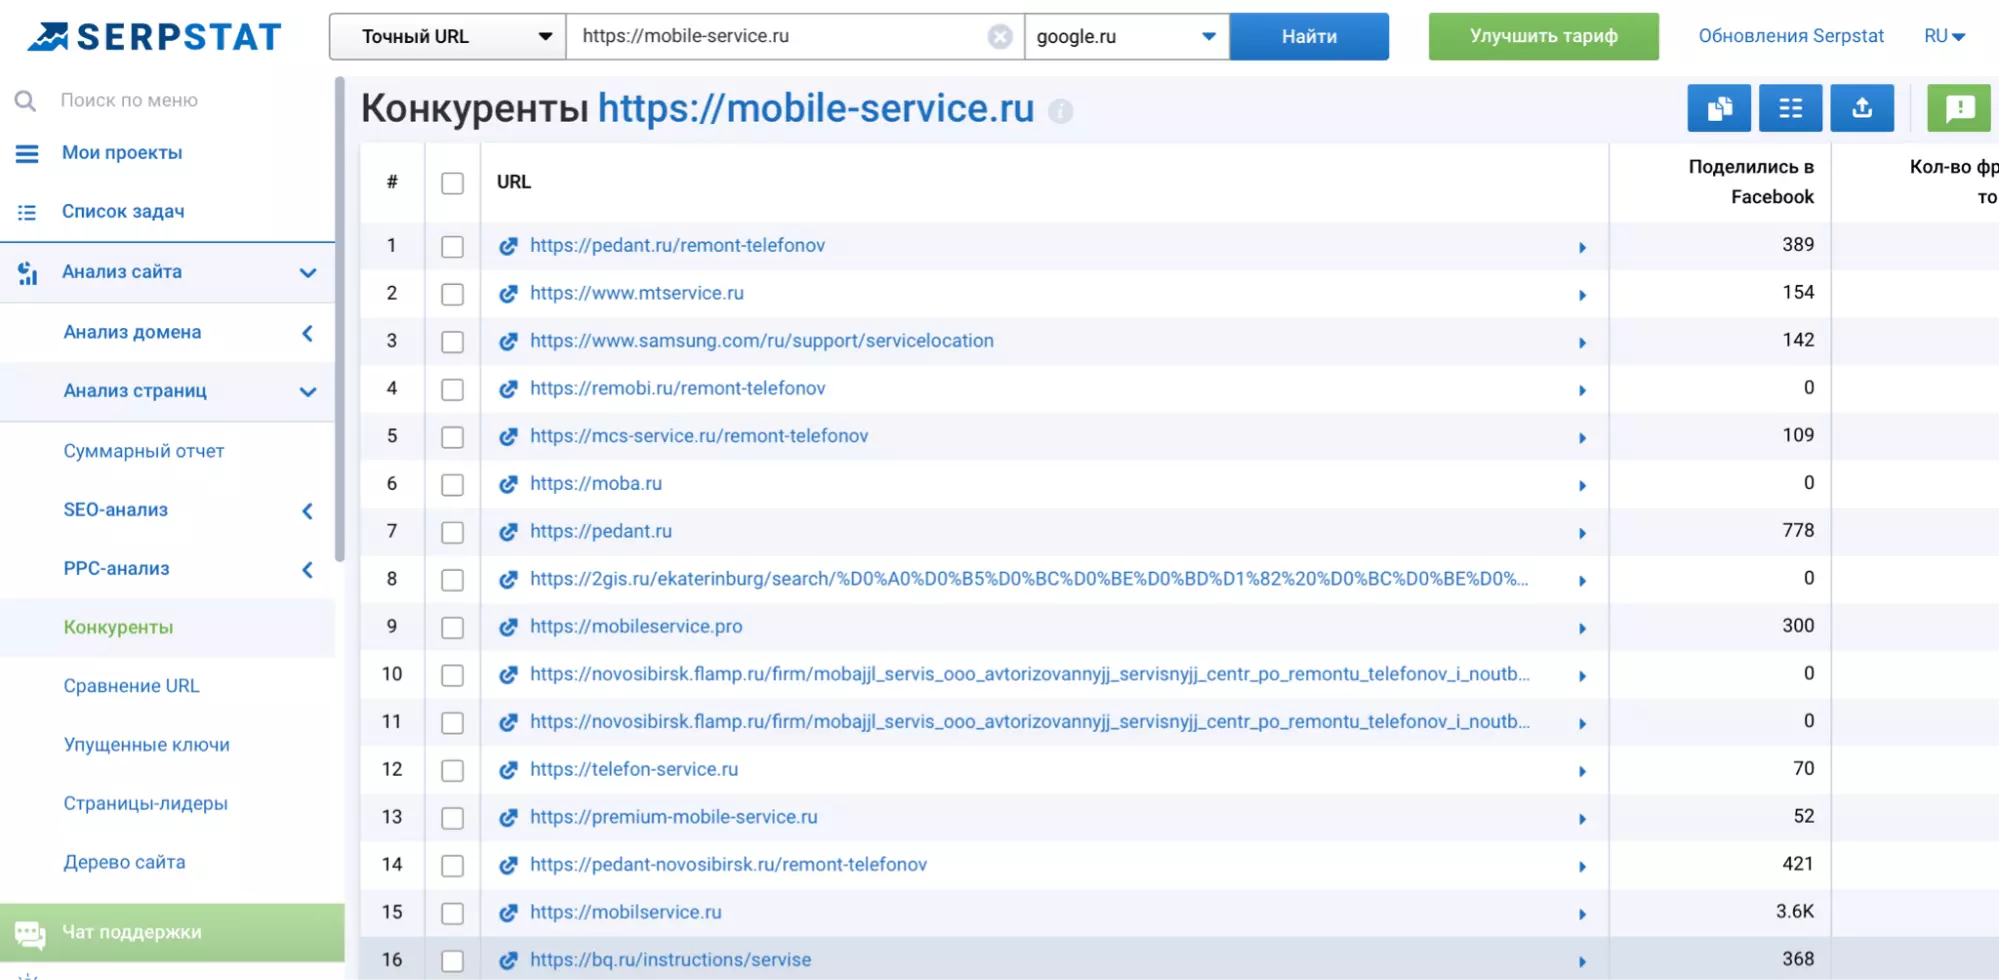Click the Serpstat logo
Image resolution: width=1999 pixels, height=980 pixels.
coord(154,37)
